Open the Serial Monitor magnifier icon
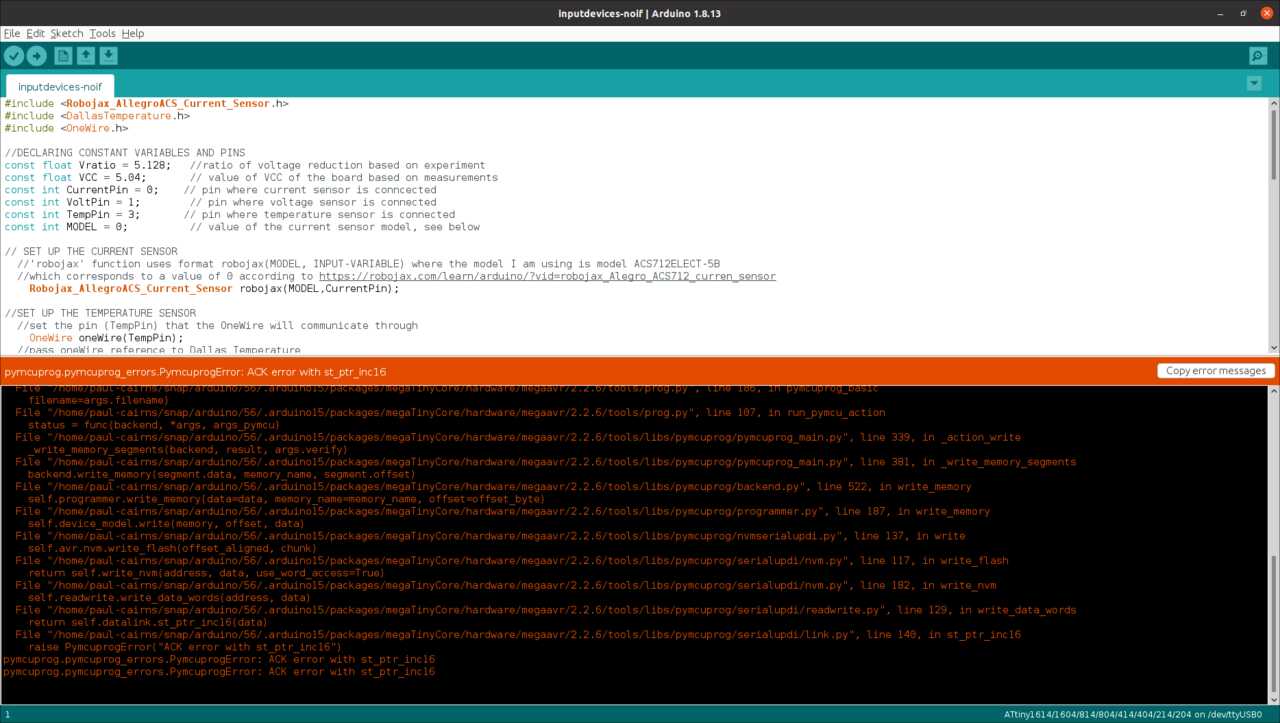This screenshot has width=1280, height=723. click(1258, 56)
